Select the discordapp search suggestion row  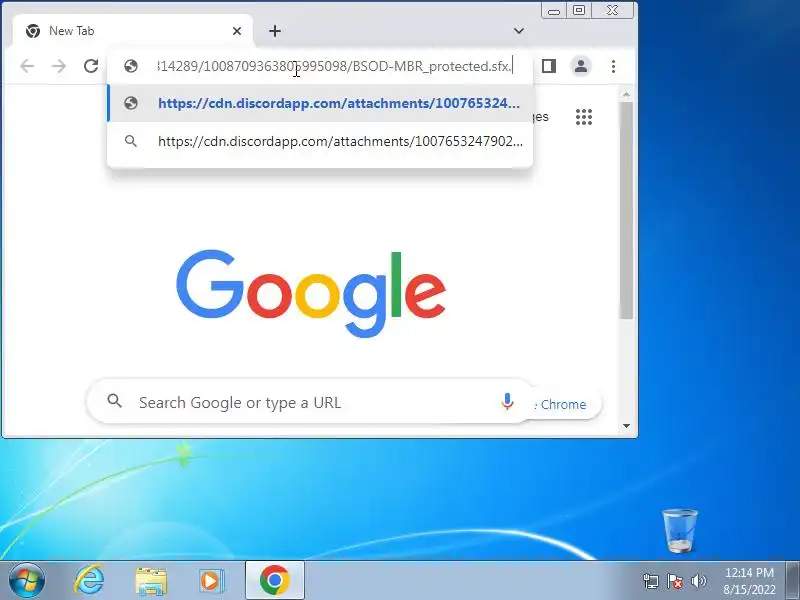[x=320, y=141]
